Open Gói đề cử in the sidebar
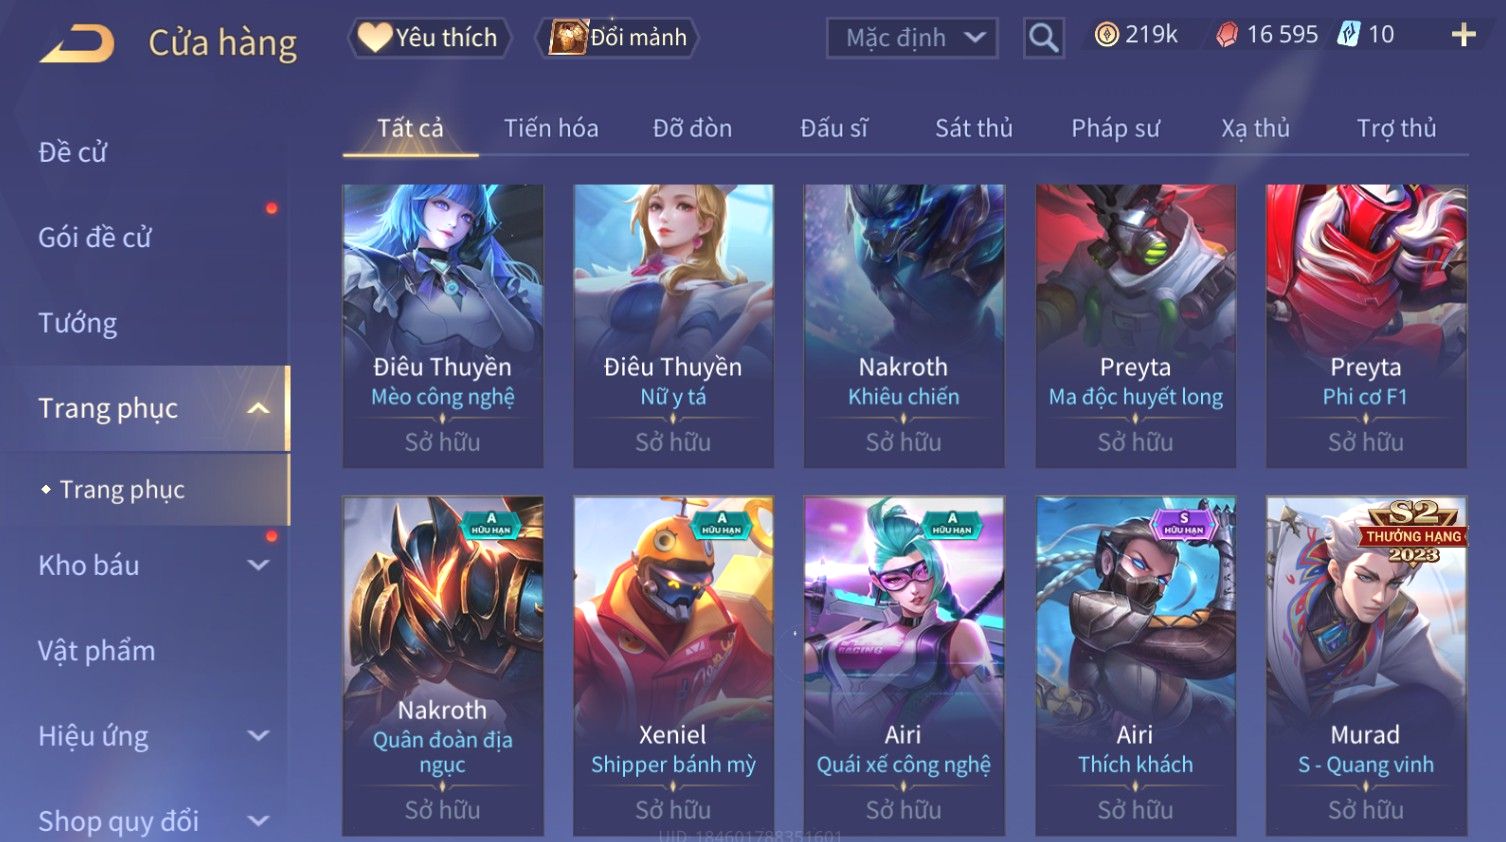 click(x=95, y=238)
